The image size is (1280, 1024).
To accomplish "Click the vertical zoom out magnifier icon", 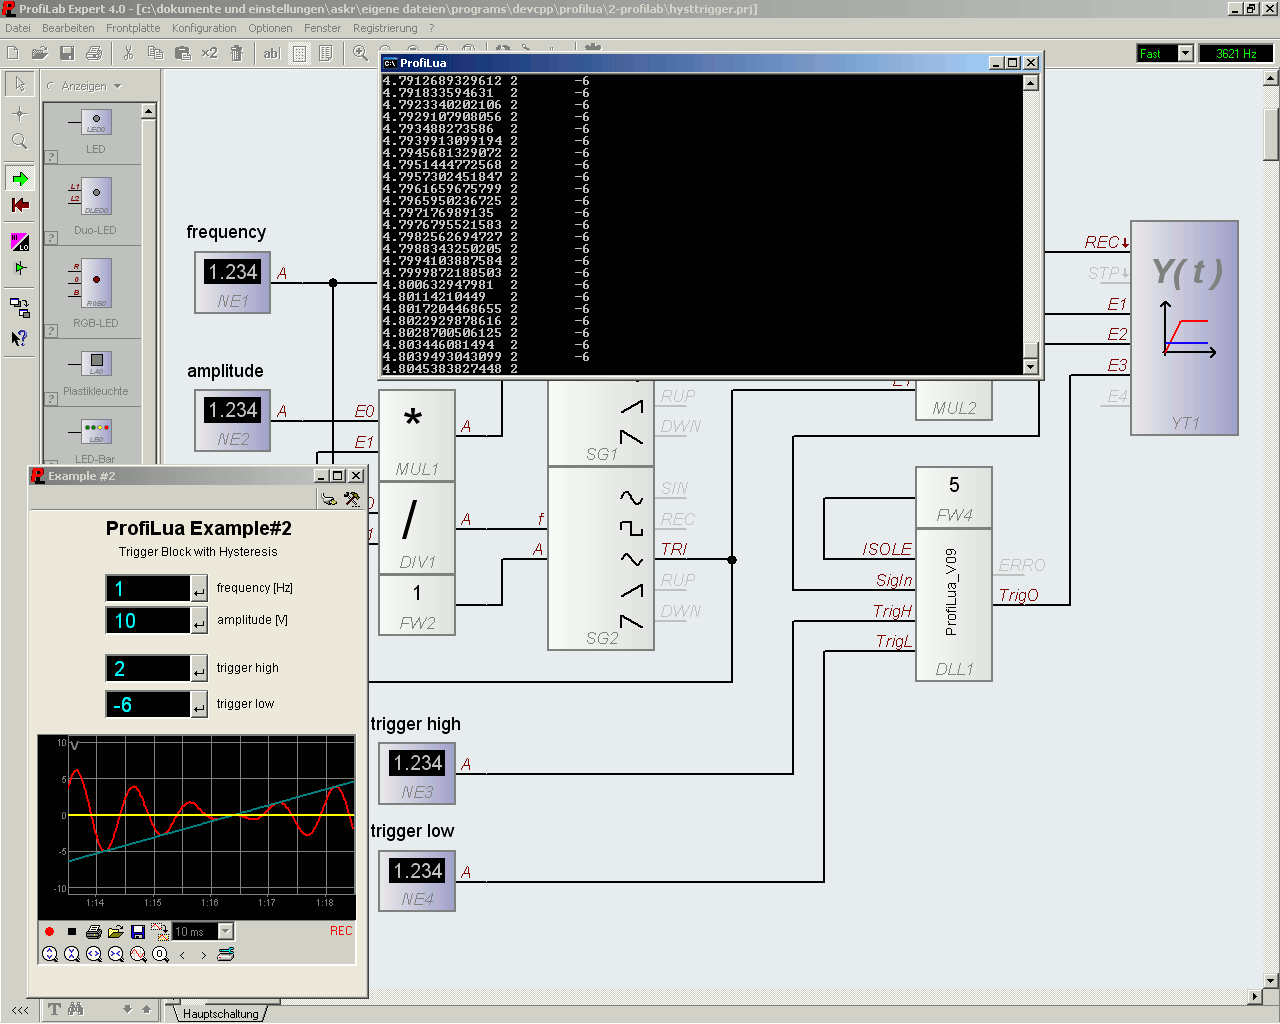I will pyautogui.click(x=72, y=954).
